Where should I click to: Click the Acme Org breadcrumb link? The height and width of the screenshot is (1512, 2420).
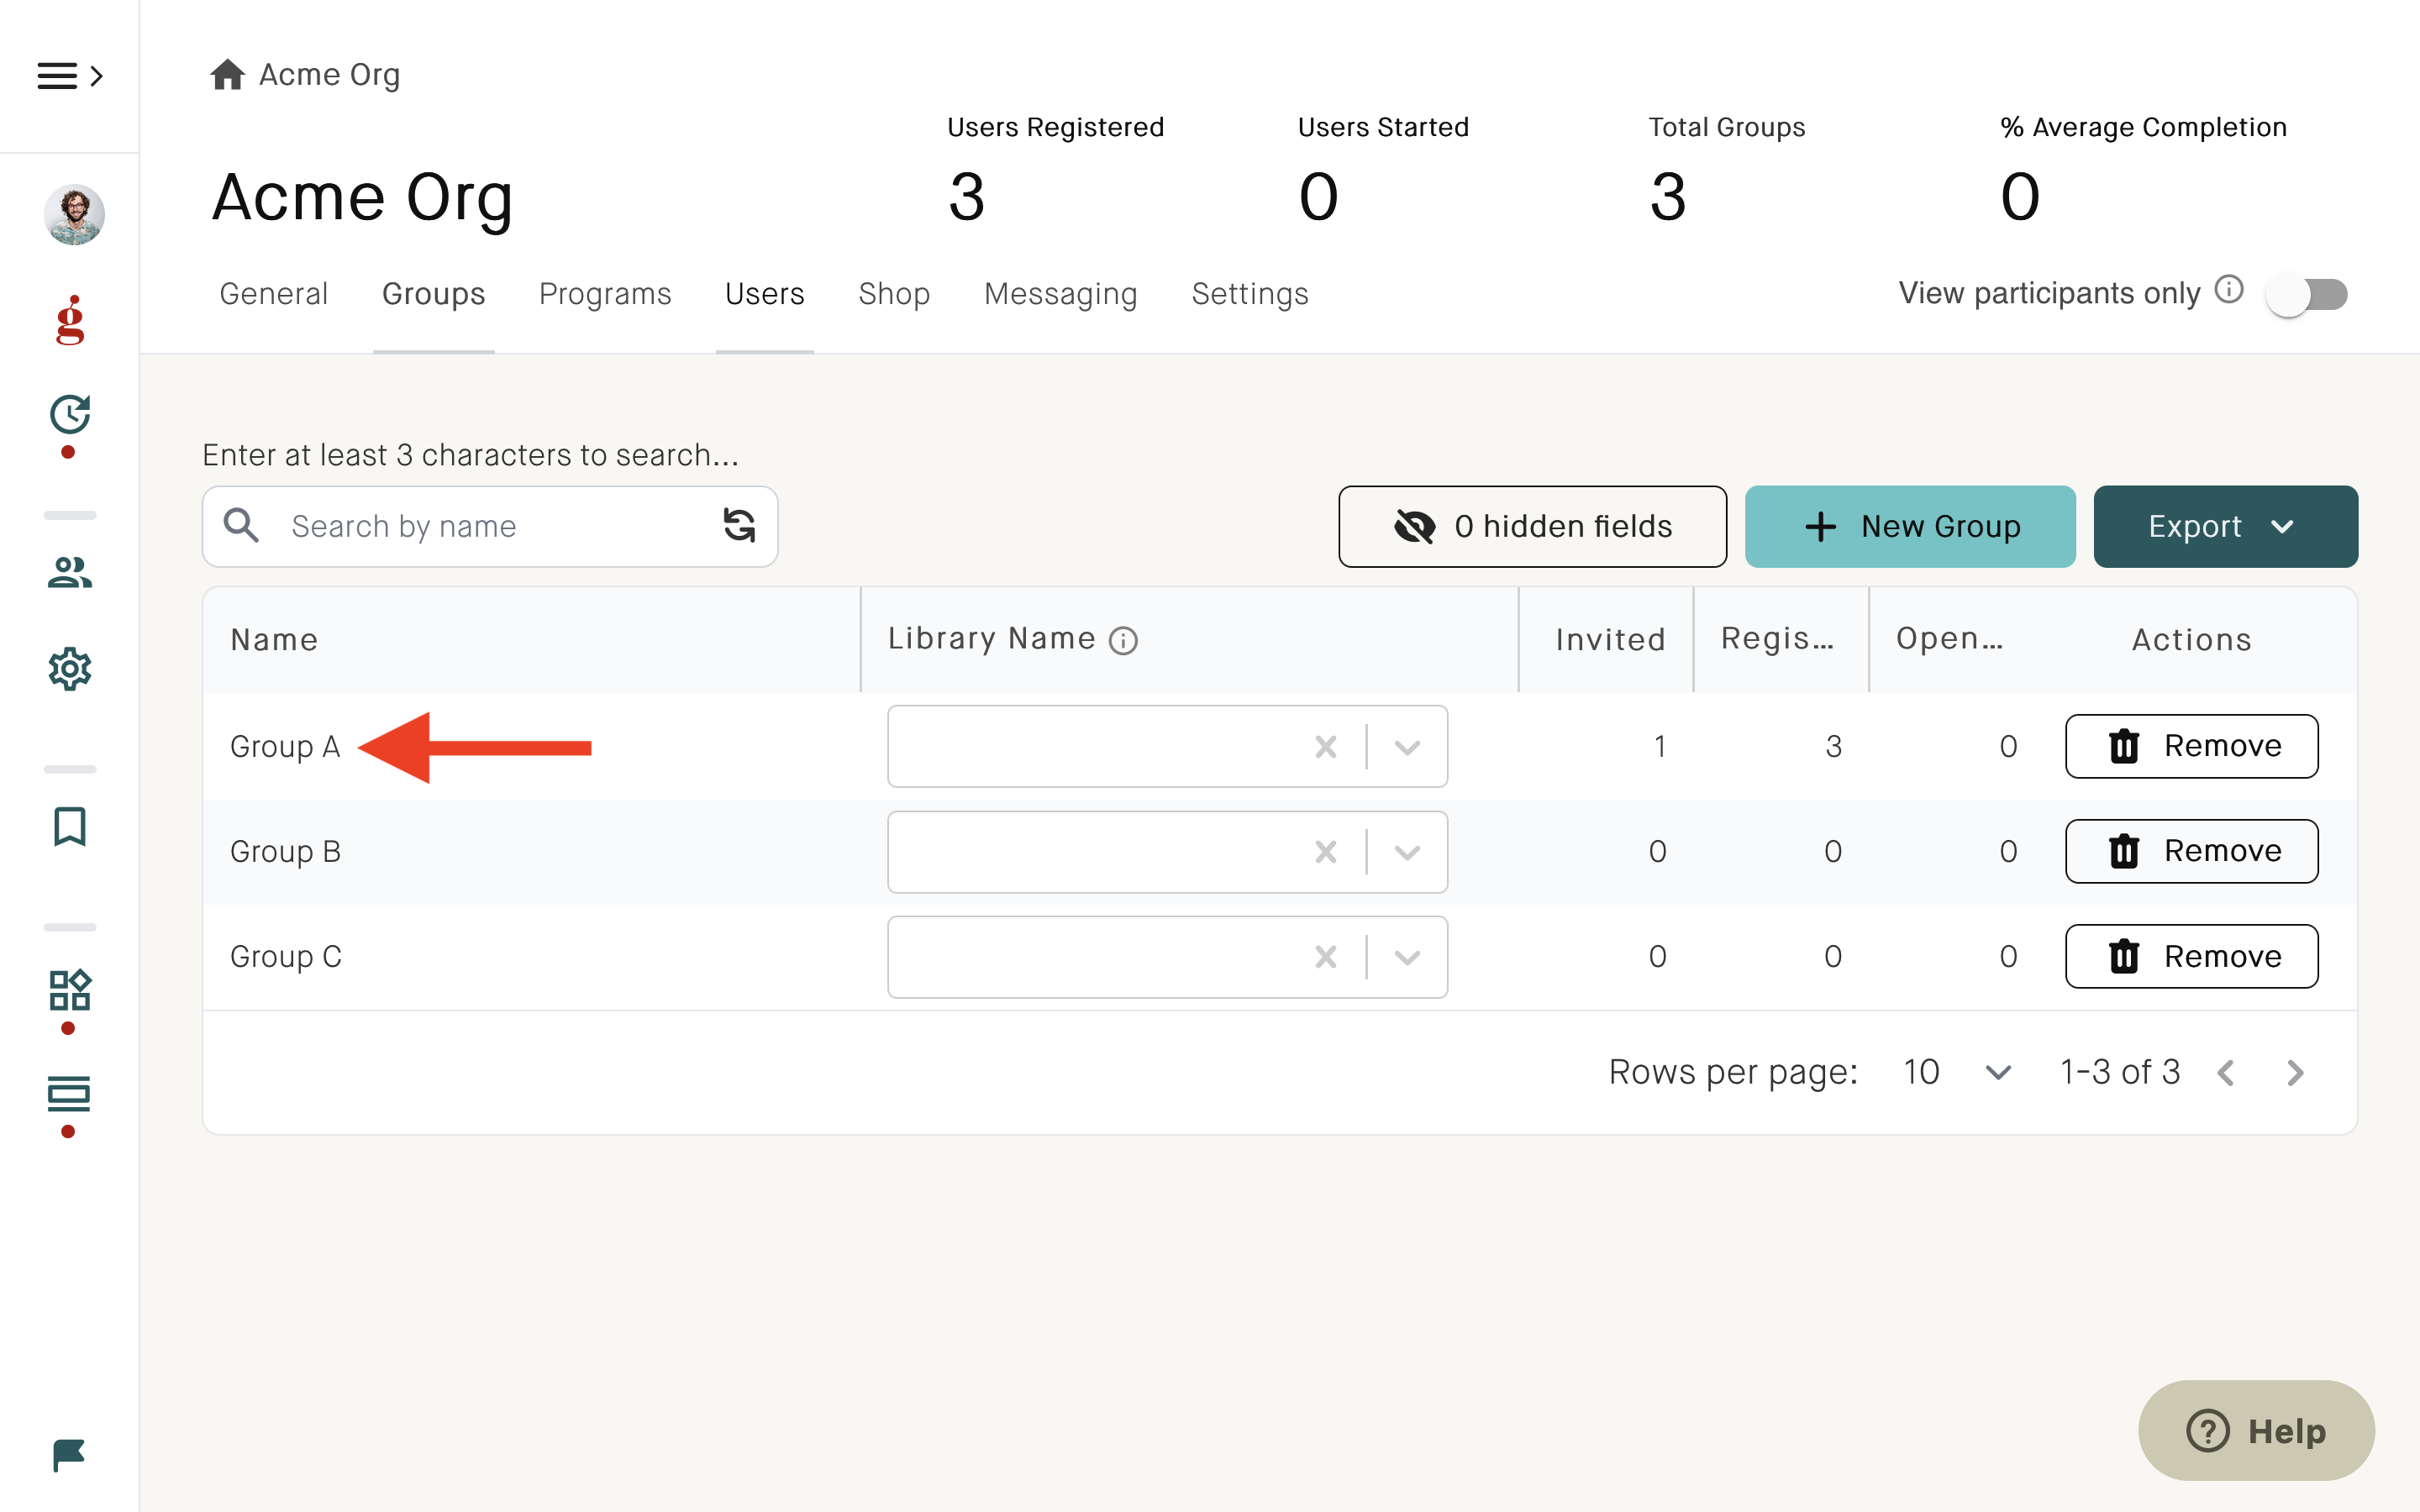click(329, 75)
